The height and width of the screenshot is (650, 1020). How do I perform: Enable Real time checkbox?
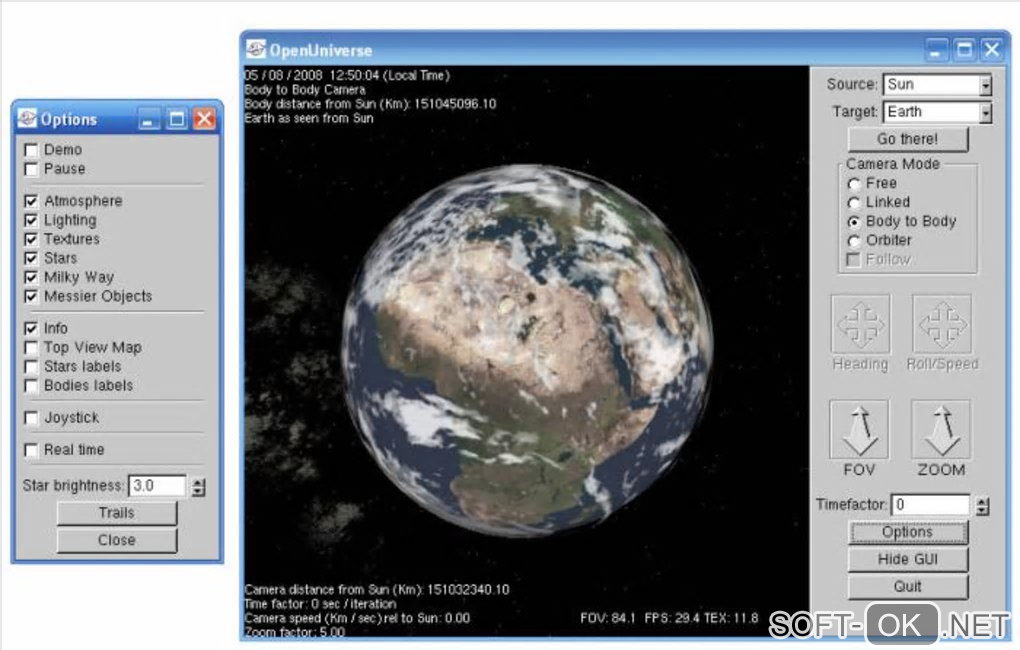[x=31, y=450]
